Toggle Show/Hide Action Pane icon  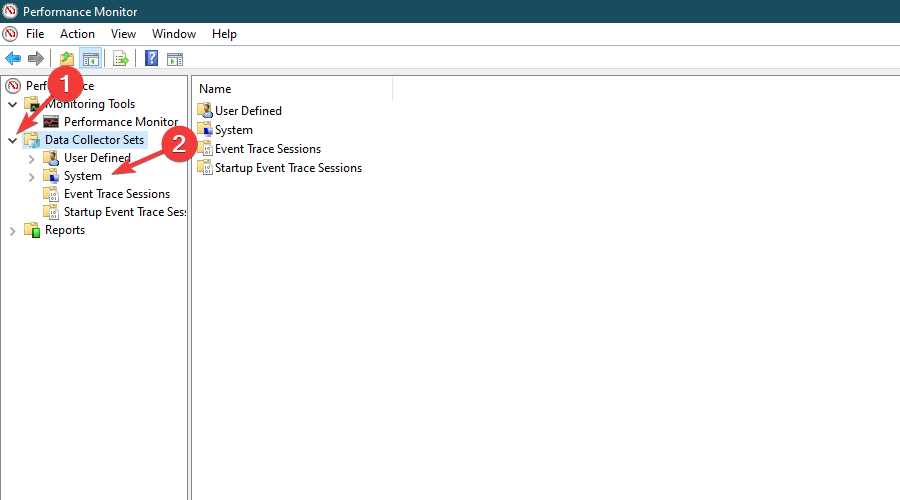click(175, 59)
